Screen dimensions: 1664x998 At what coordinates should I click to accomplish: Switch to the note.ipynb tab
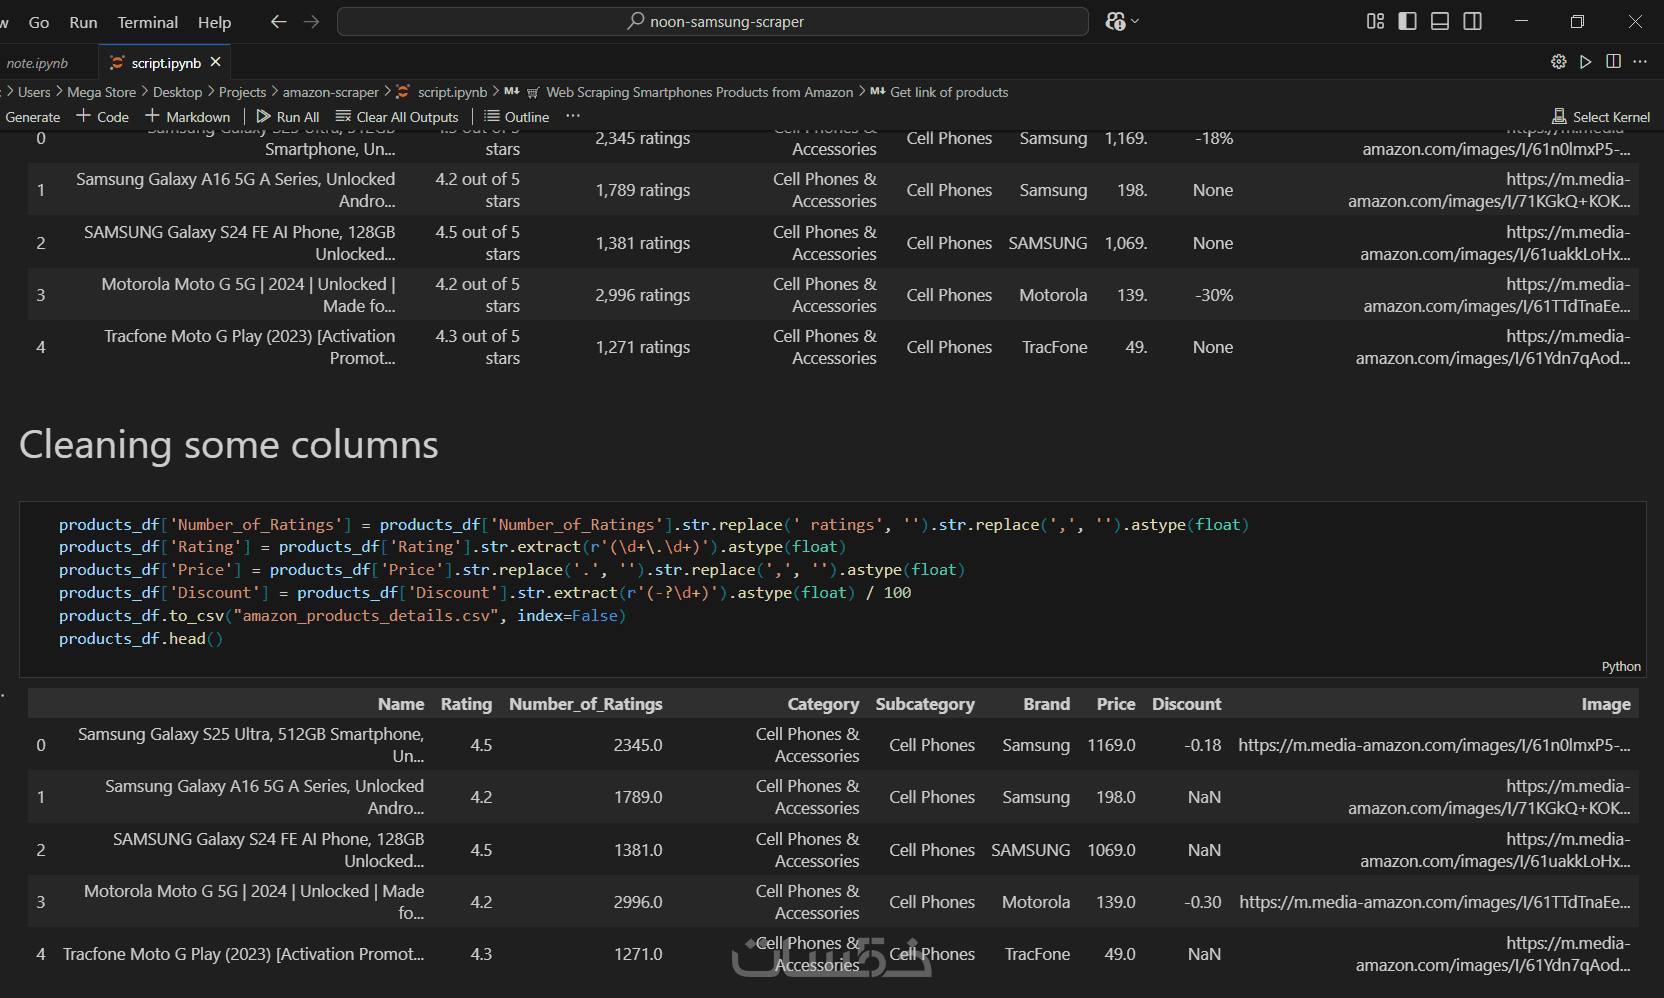coord(37,63)
